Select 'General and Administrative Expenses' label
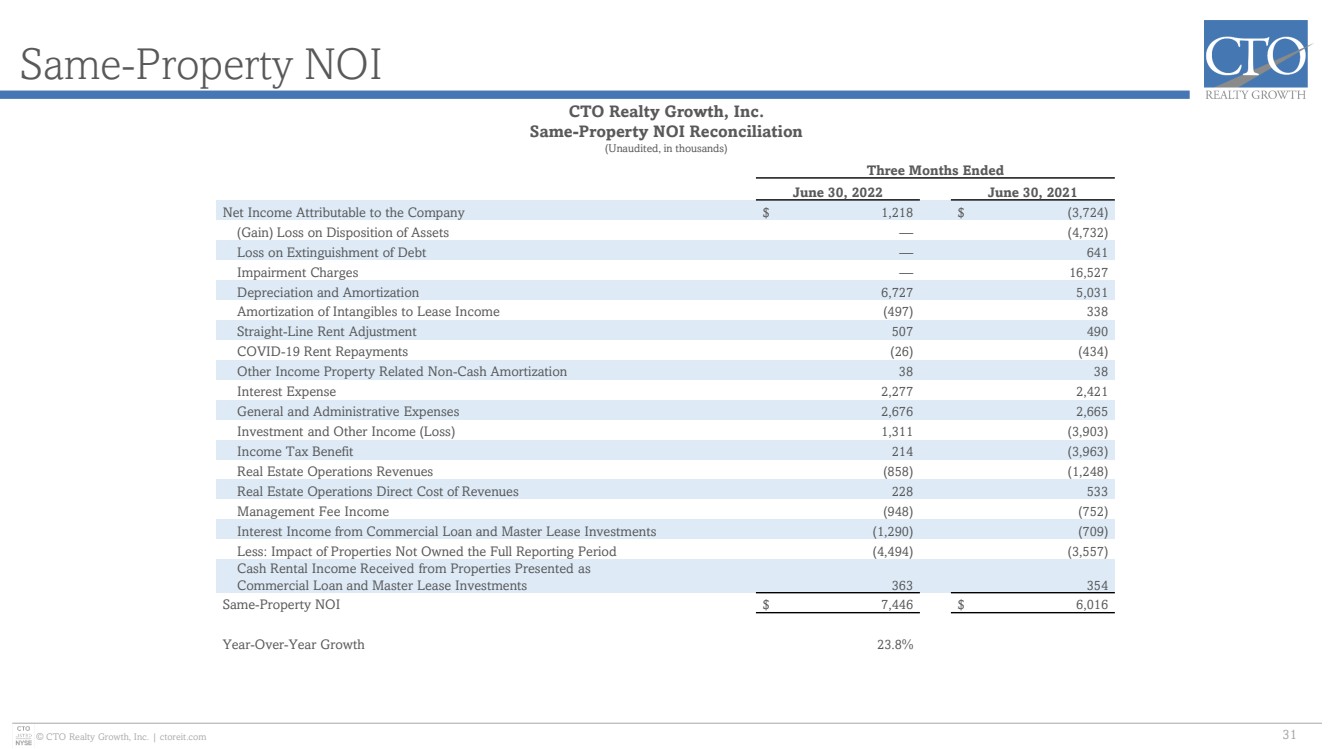This screenshot has height=749, width=1333. [x=348, y=412]
